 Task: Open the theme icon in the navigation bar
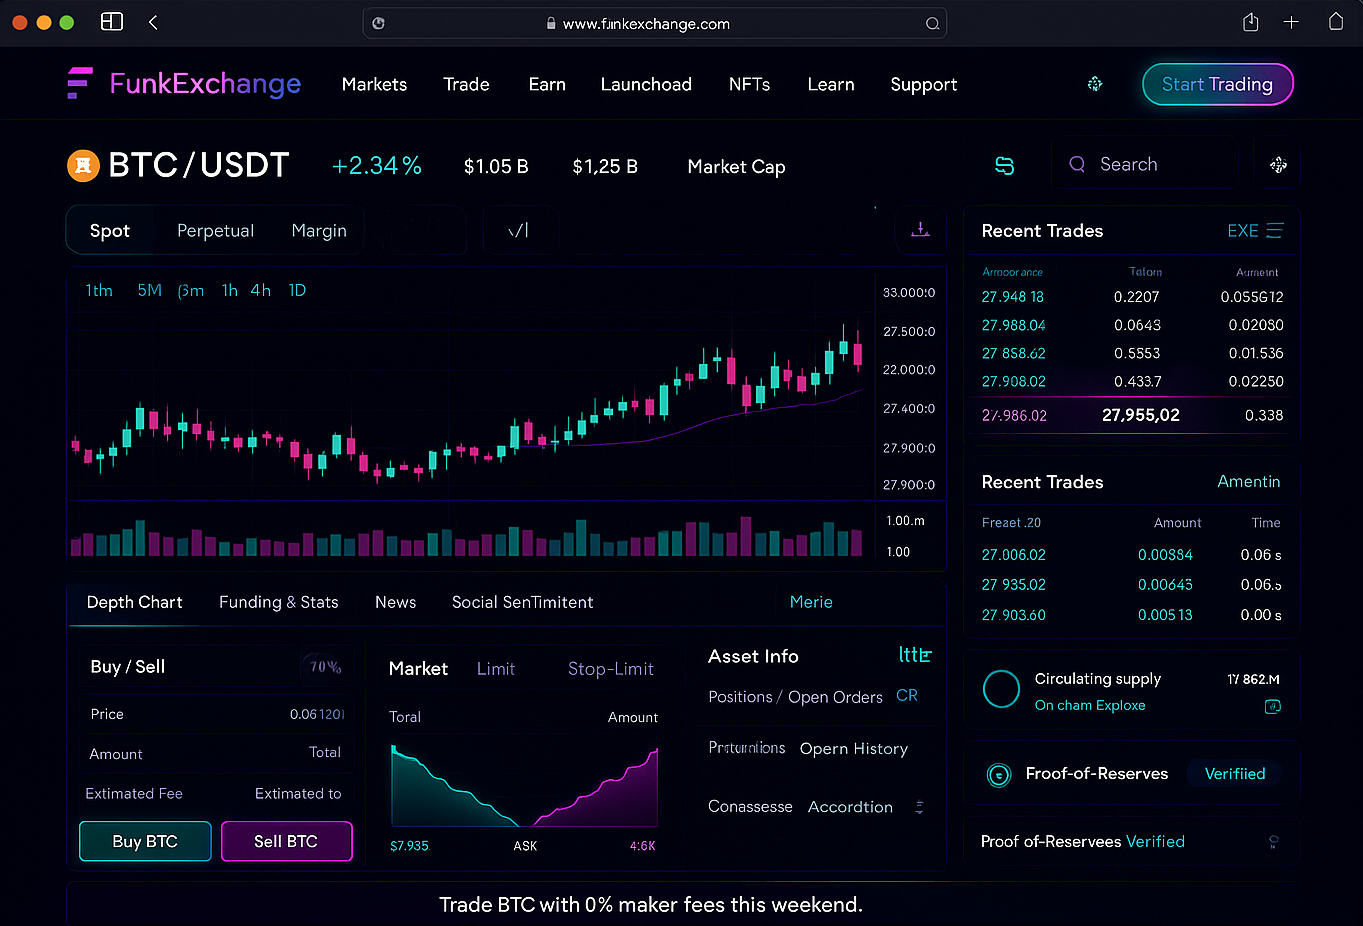(1095, 84)
